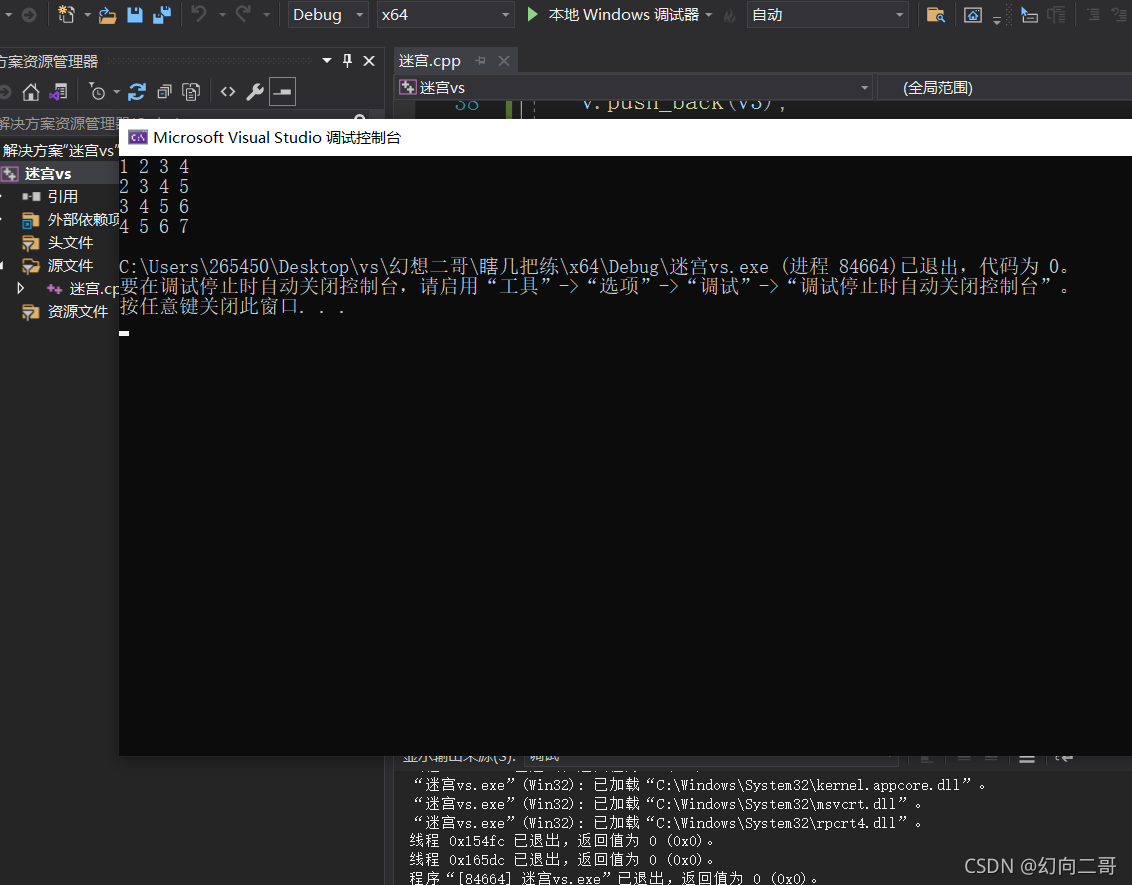
Task: Select the 外部依赖项 tree node
Action: coord(83,219)
